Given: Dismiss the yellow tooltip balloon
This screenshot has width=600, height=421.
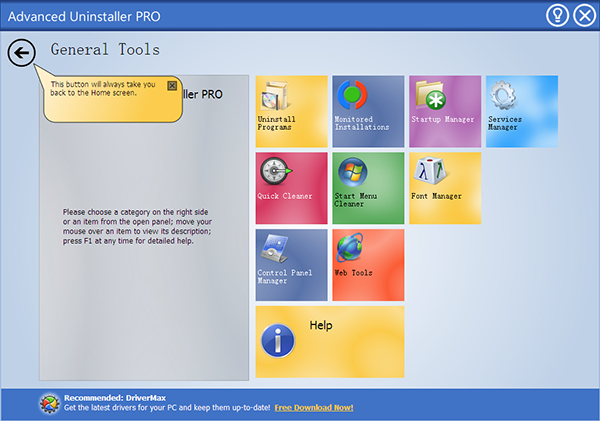Looking at the screenshot, I should click(x=172, y=85).
